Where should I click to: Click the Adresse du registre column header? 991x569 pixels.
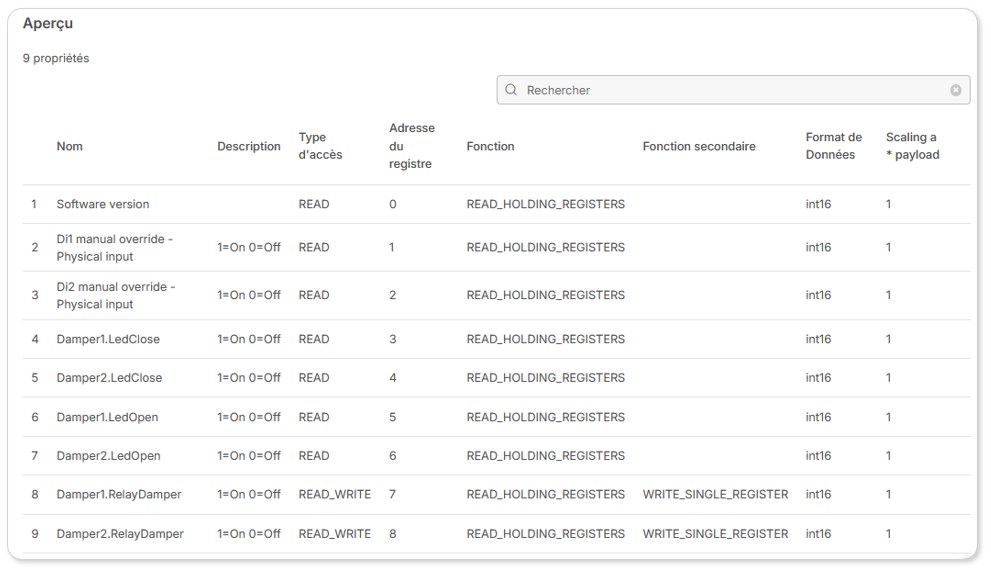[x=412, y=146]
